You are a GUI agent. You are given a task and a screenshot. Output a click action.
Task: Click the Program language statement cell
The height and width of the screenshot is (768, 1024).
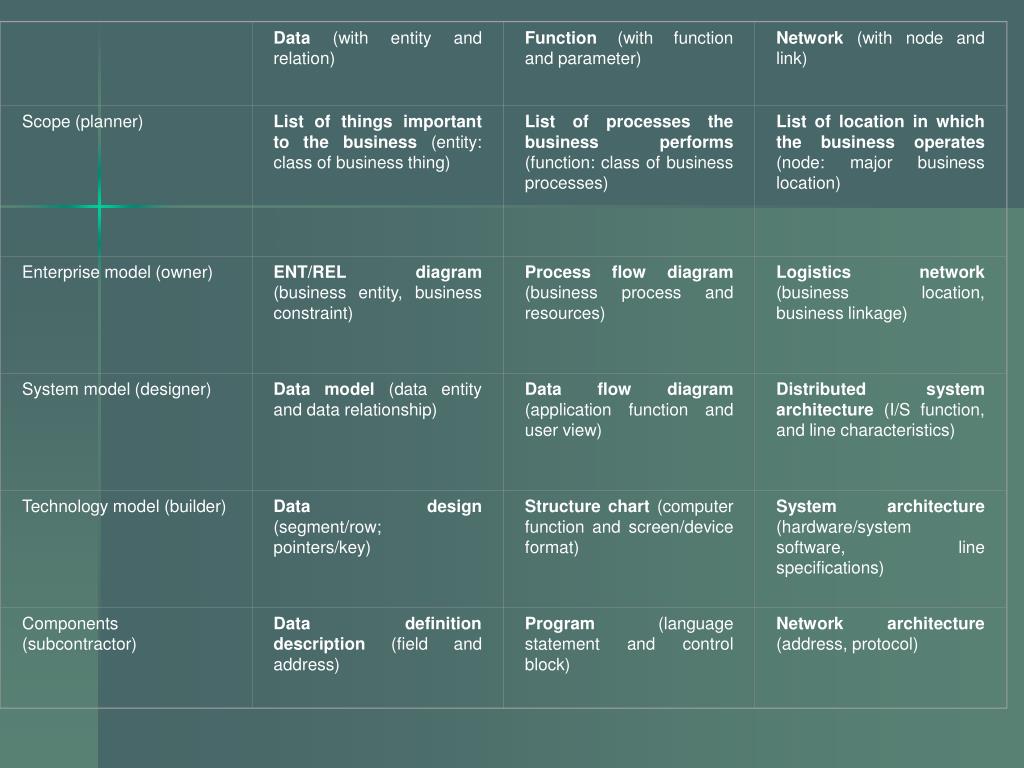click(x=629, y=658)
